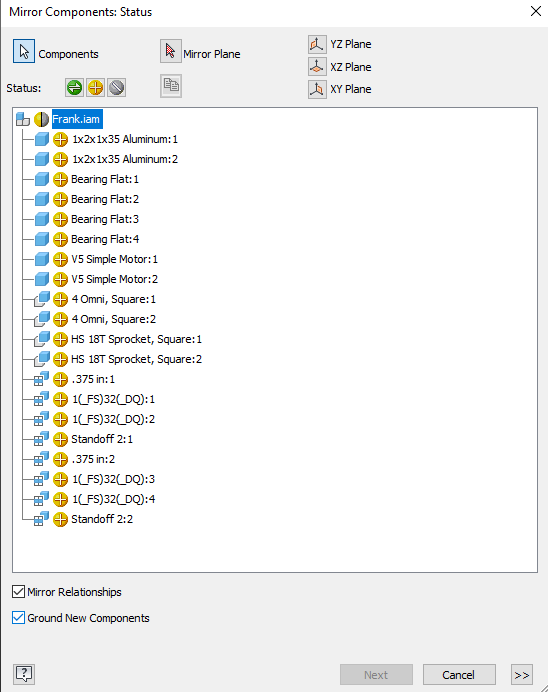Viewport: 548px width, 692px height.
Task: Activate the Components selection arrow button
Action: [24, 51]
